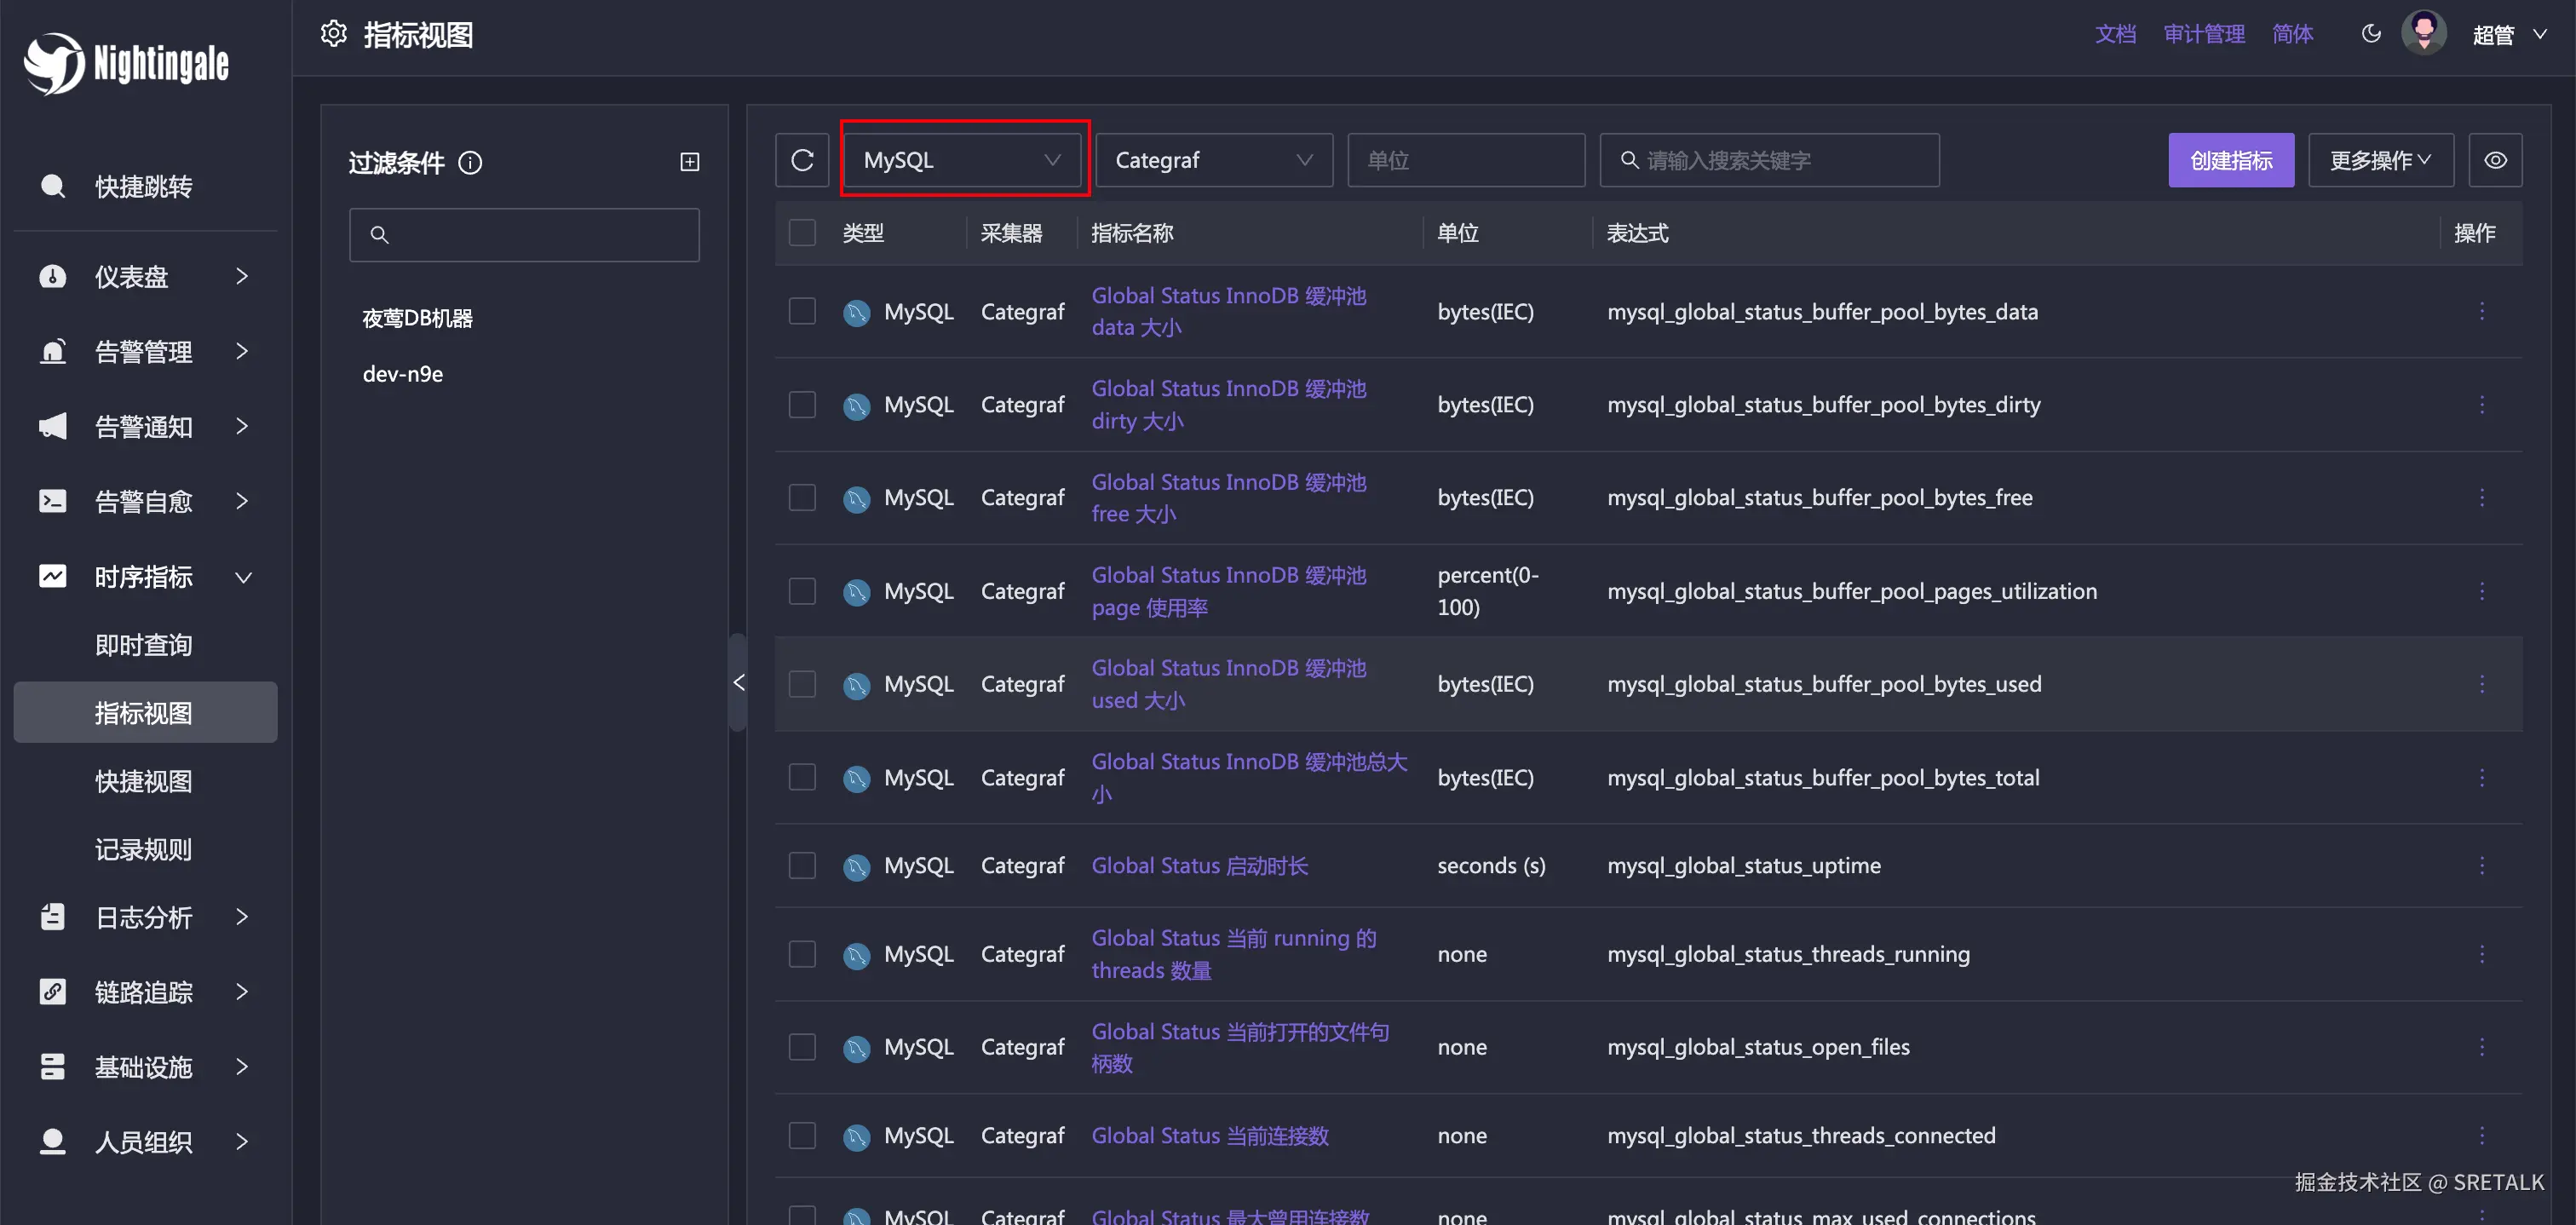Click the 创建指标 button
2576x1225 pixels.
pos(2230,160)
